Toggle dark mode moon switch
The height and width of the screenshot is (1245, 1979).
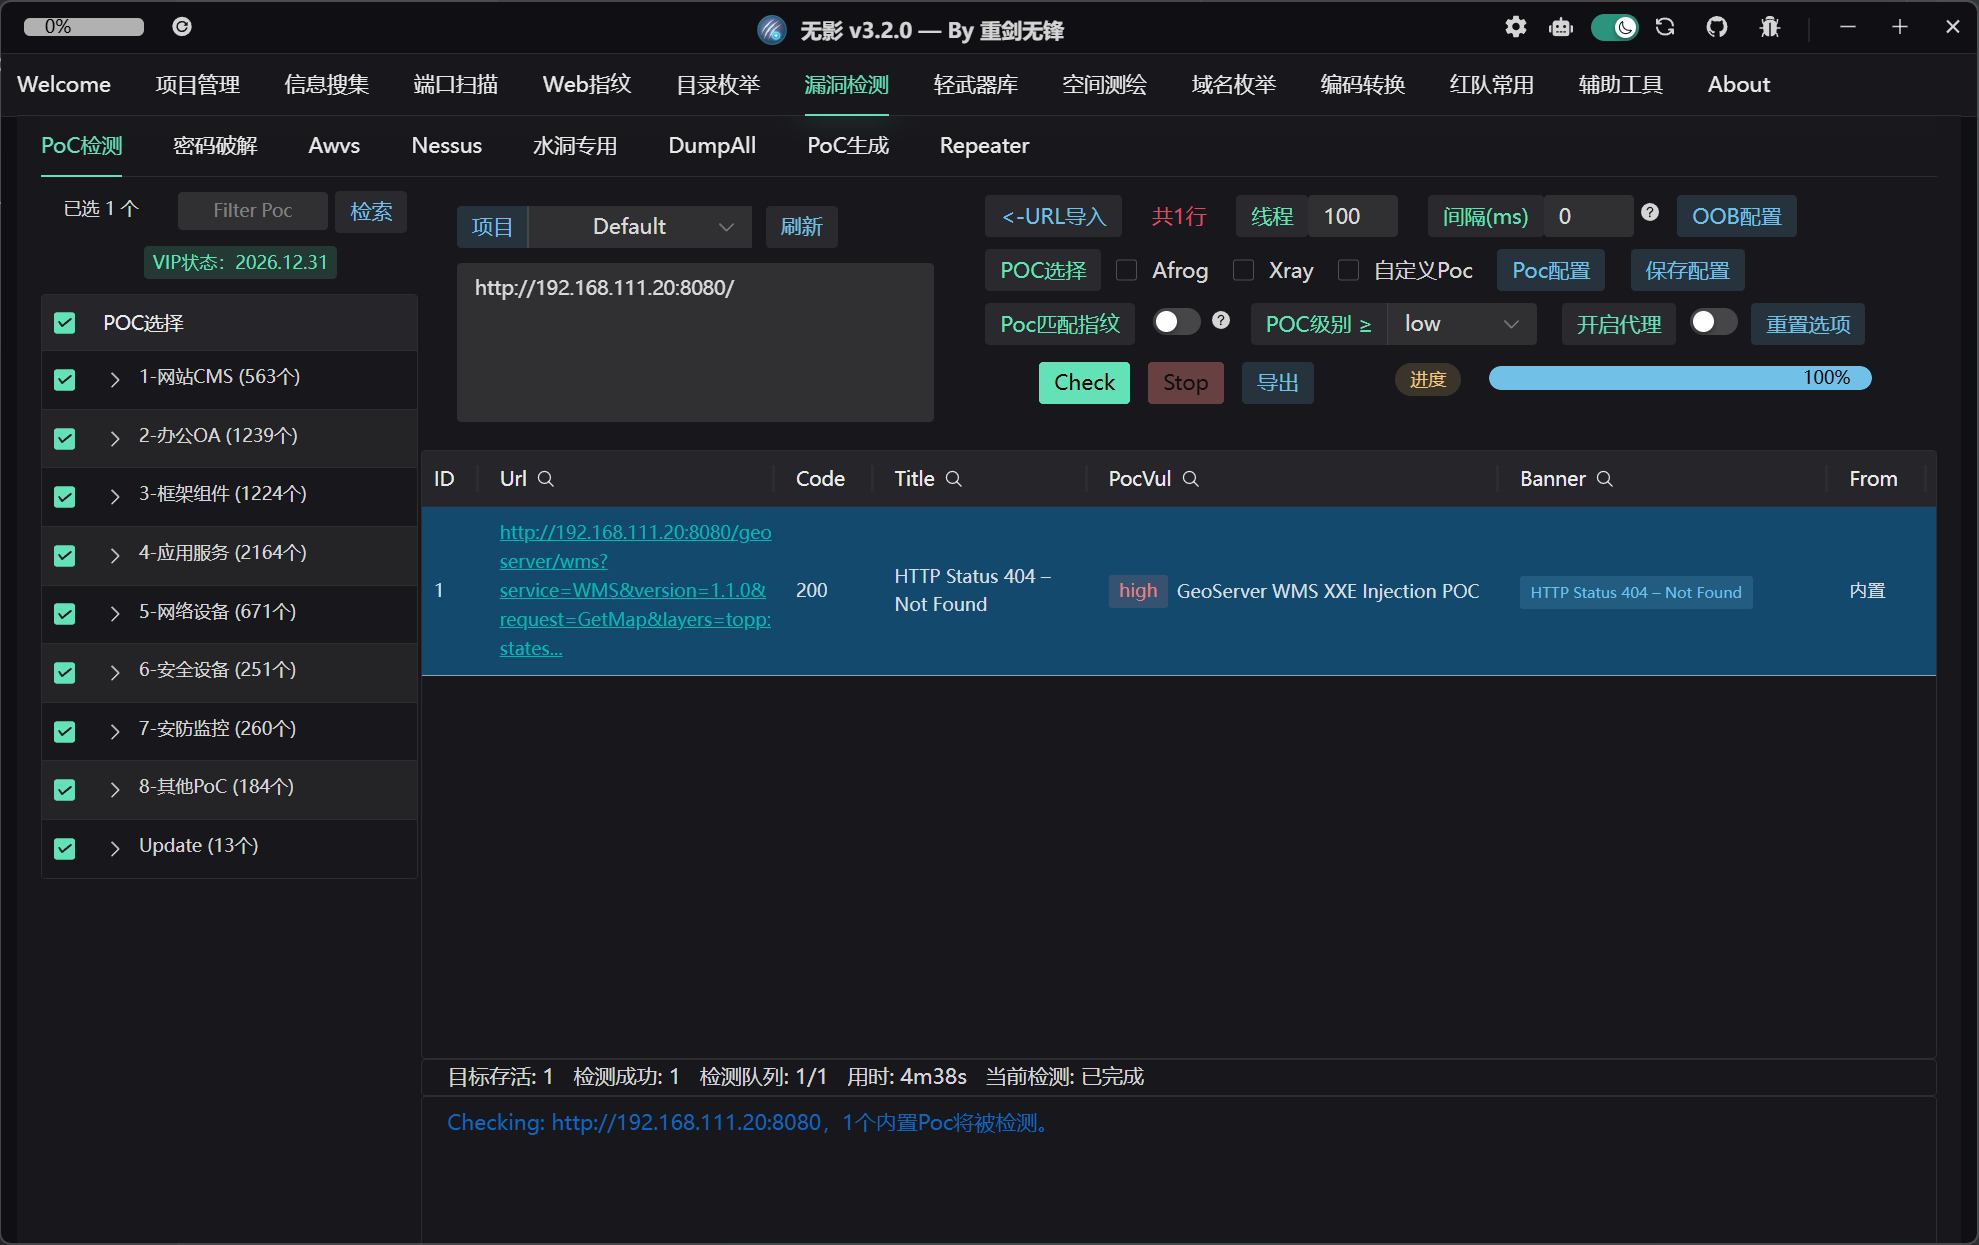(1614, 28)
